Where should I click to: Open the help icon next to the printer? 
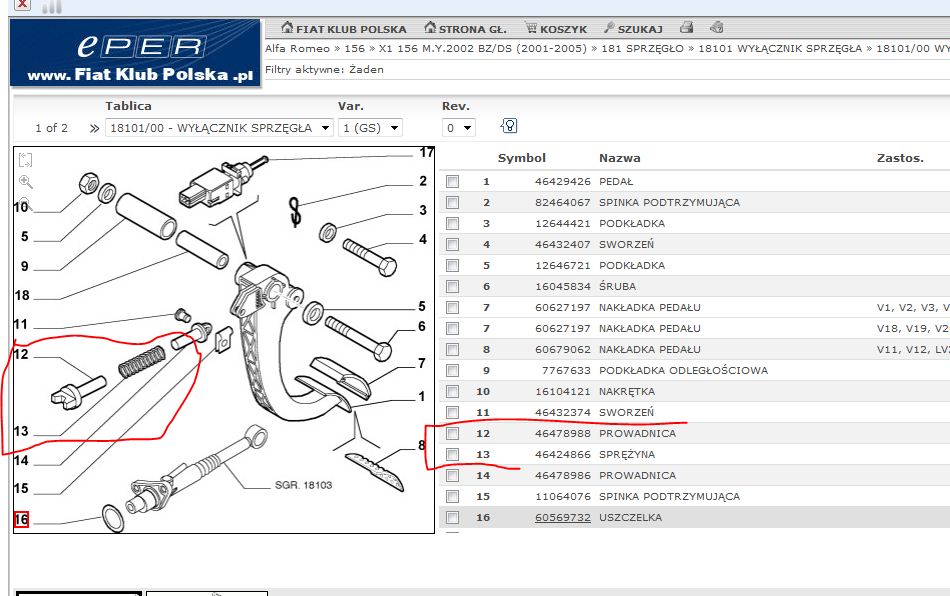tap(717, 27)
